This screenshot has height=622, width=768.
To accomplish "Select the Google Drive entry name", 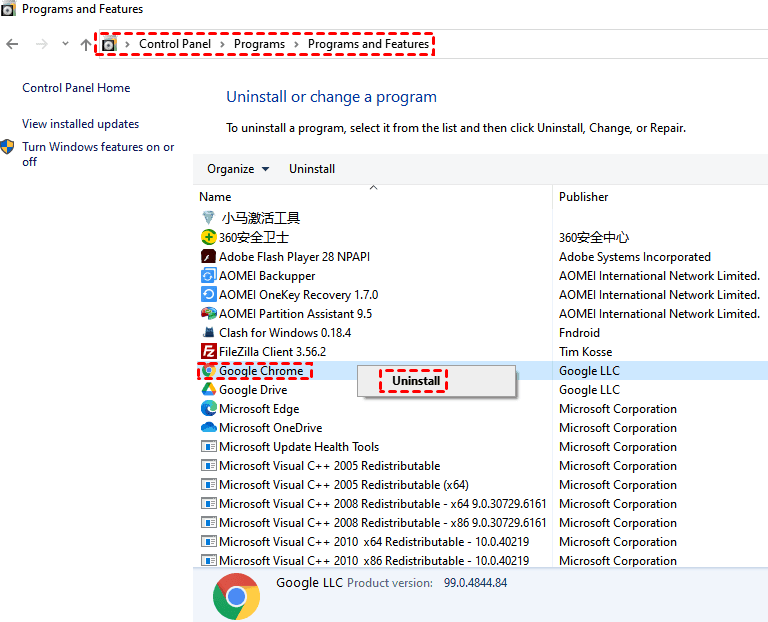I will coord(253,390).
